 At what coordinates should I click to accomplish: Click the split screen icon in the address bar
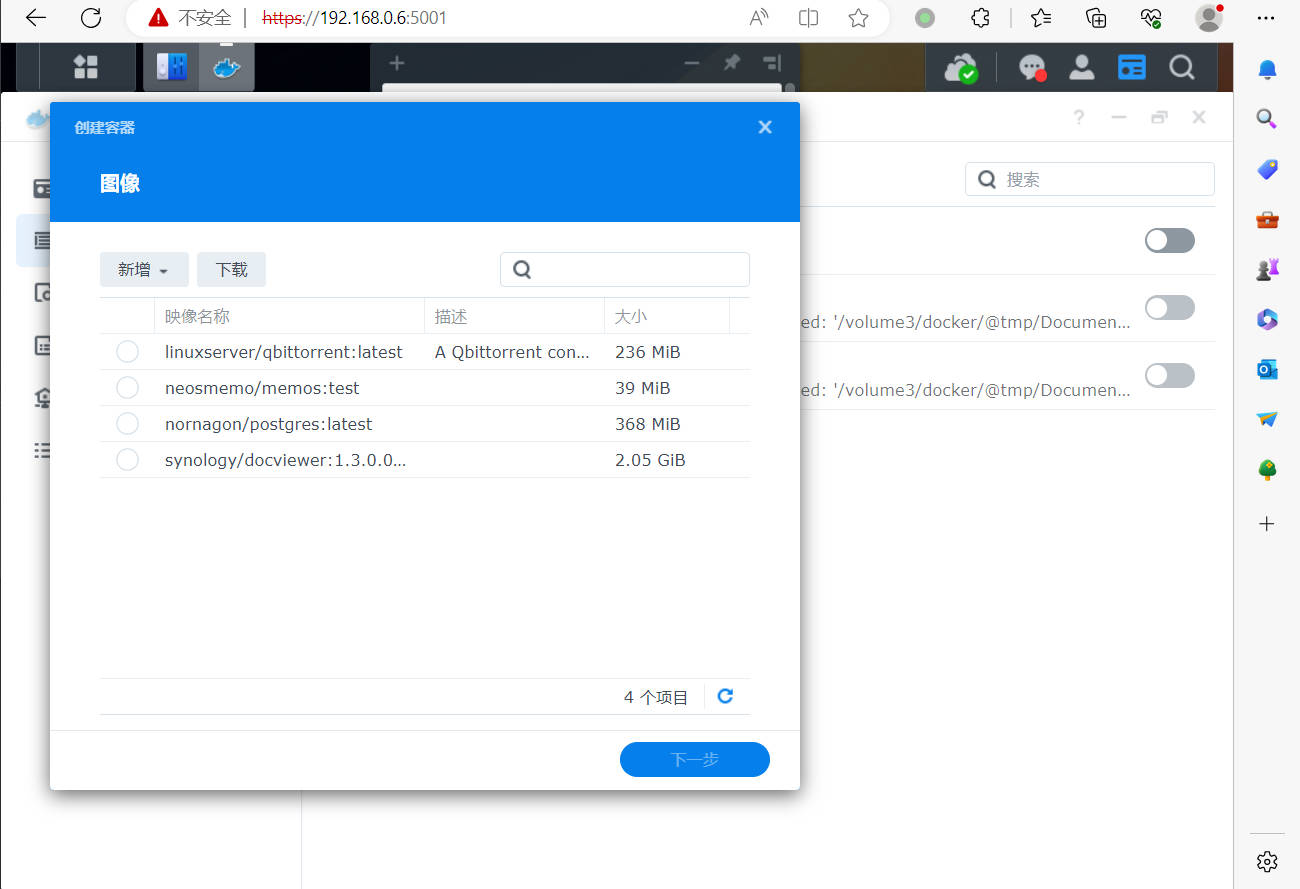tap(809, 18)
